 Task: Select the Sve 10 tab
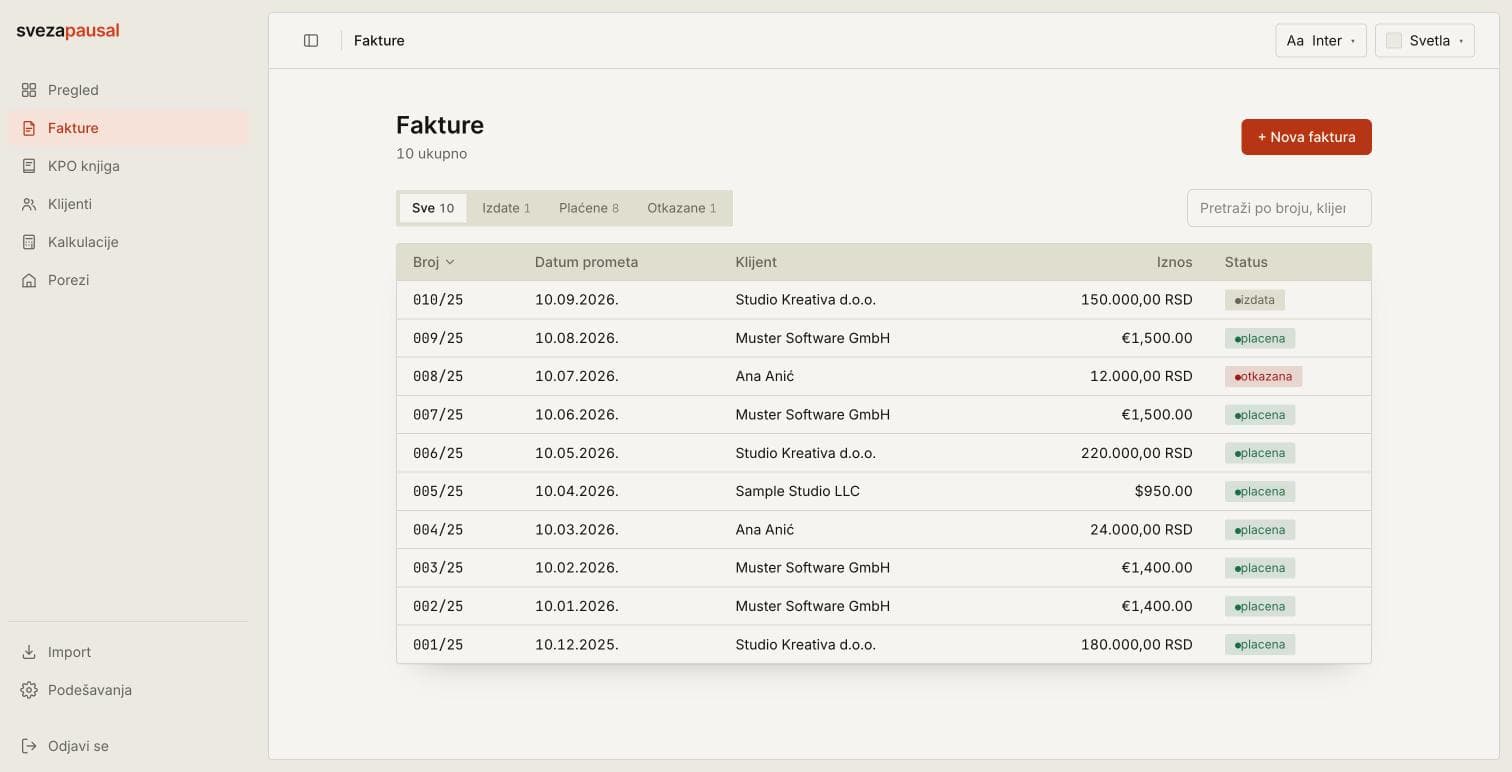tap(433, 208)
